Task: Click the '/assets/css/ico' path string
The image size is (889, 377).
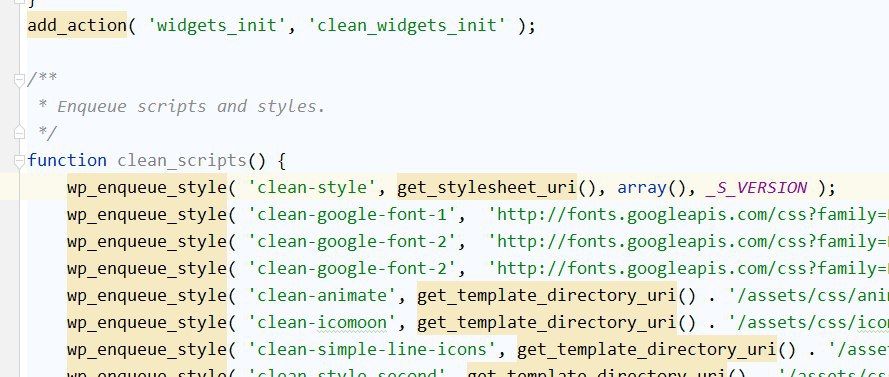Action: pos(810,322)
